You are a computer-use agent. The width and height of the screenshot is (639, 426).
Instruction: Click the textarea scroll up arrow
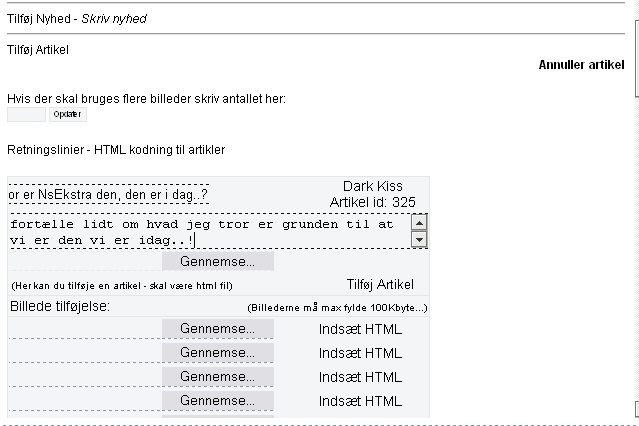click(x=419, y=222)
